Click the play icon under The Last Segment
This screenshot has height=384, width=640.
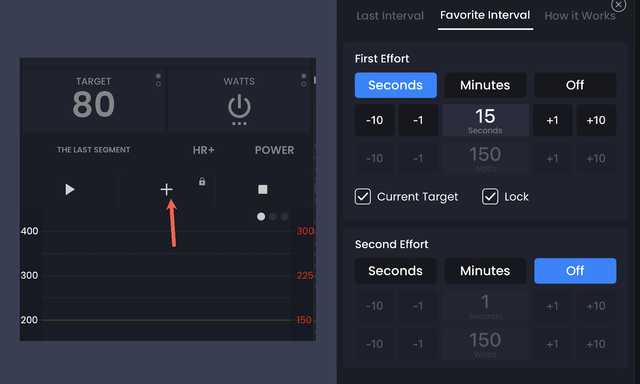[x=70, y=189]
